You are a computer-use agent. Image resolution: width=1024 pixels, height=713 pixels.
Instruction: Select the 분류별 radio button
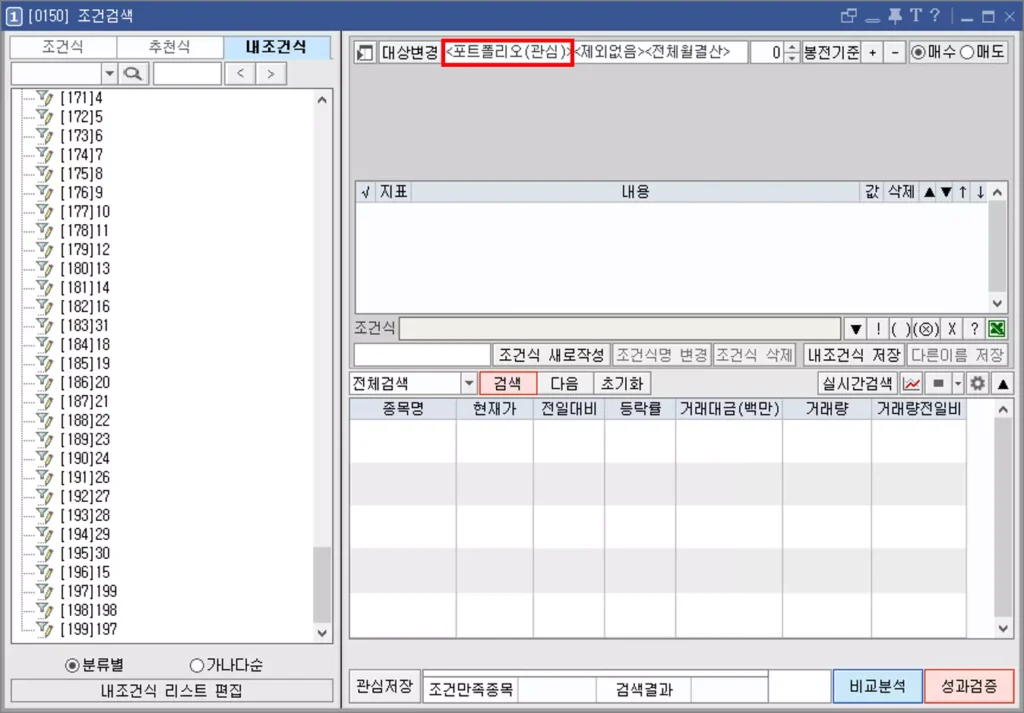(72, 665)
